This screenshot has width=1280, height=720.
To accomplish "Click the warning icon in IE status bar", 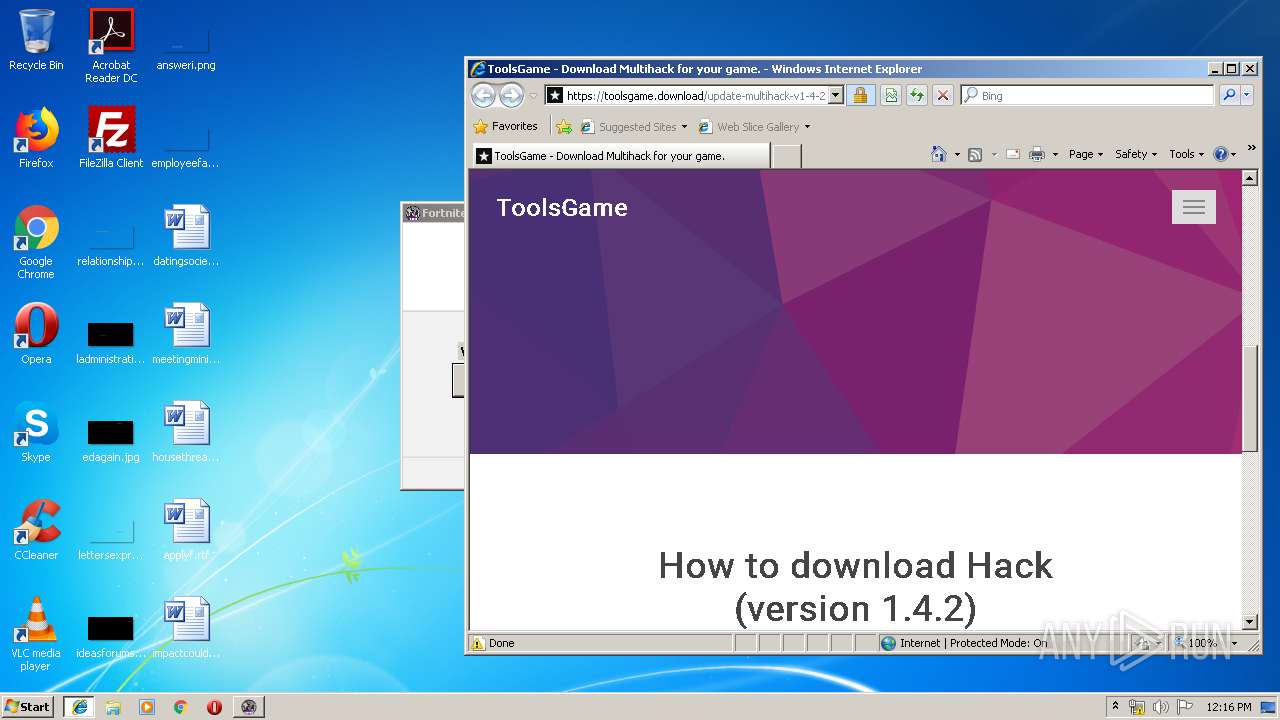I will [x=478, y=643].
